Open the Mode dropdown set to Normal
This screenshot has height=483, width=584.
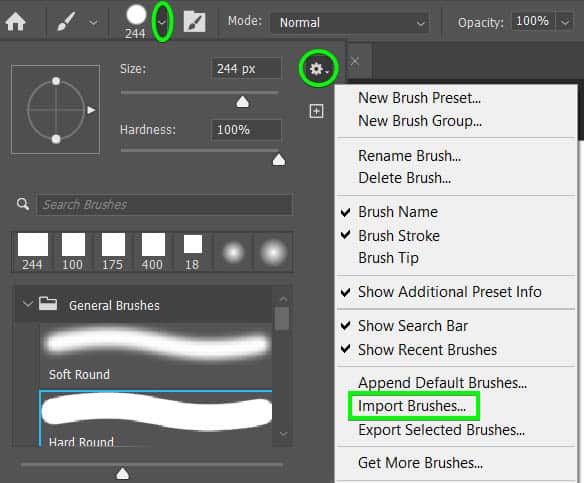tap(349, 23)
